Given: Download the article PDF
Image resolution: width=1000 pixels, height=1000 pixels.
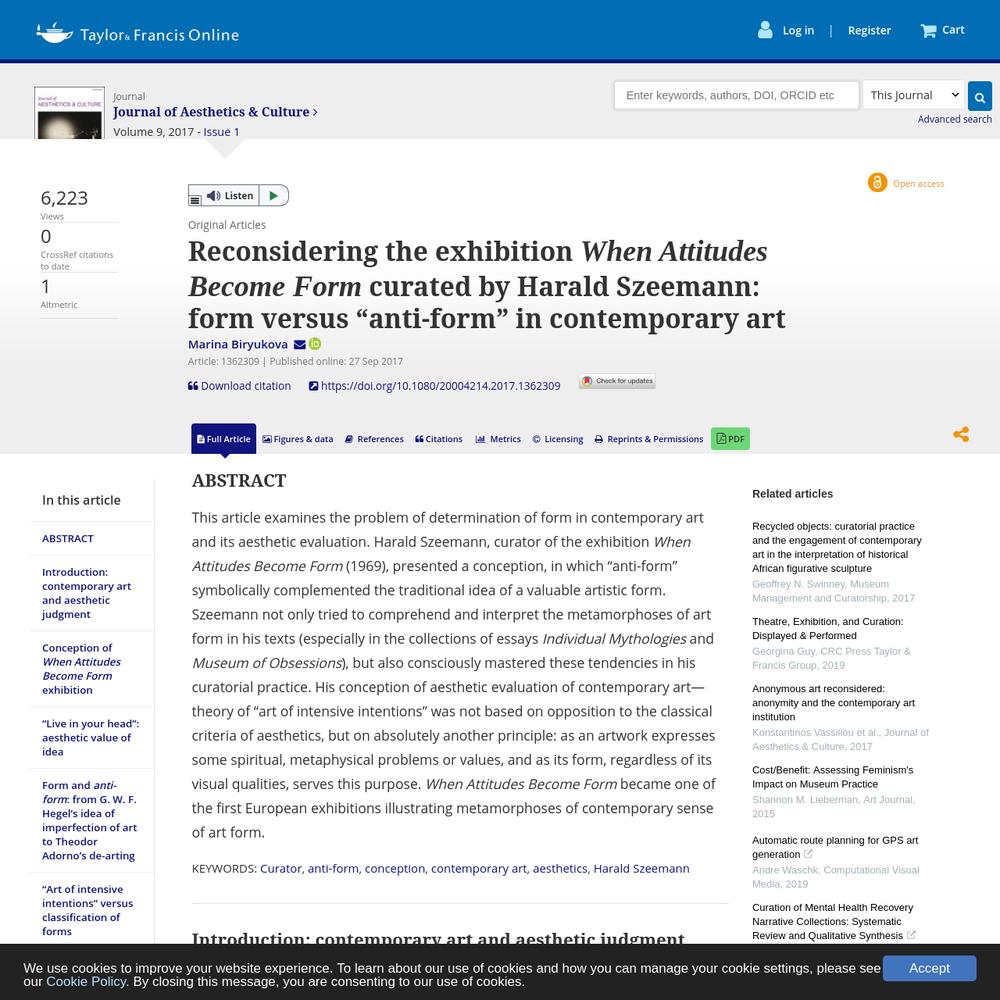Looking at the screenshot, I should point(730,439).
